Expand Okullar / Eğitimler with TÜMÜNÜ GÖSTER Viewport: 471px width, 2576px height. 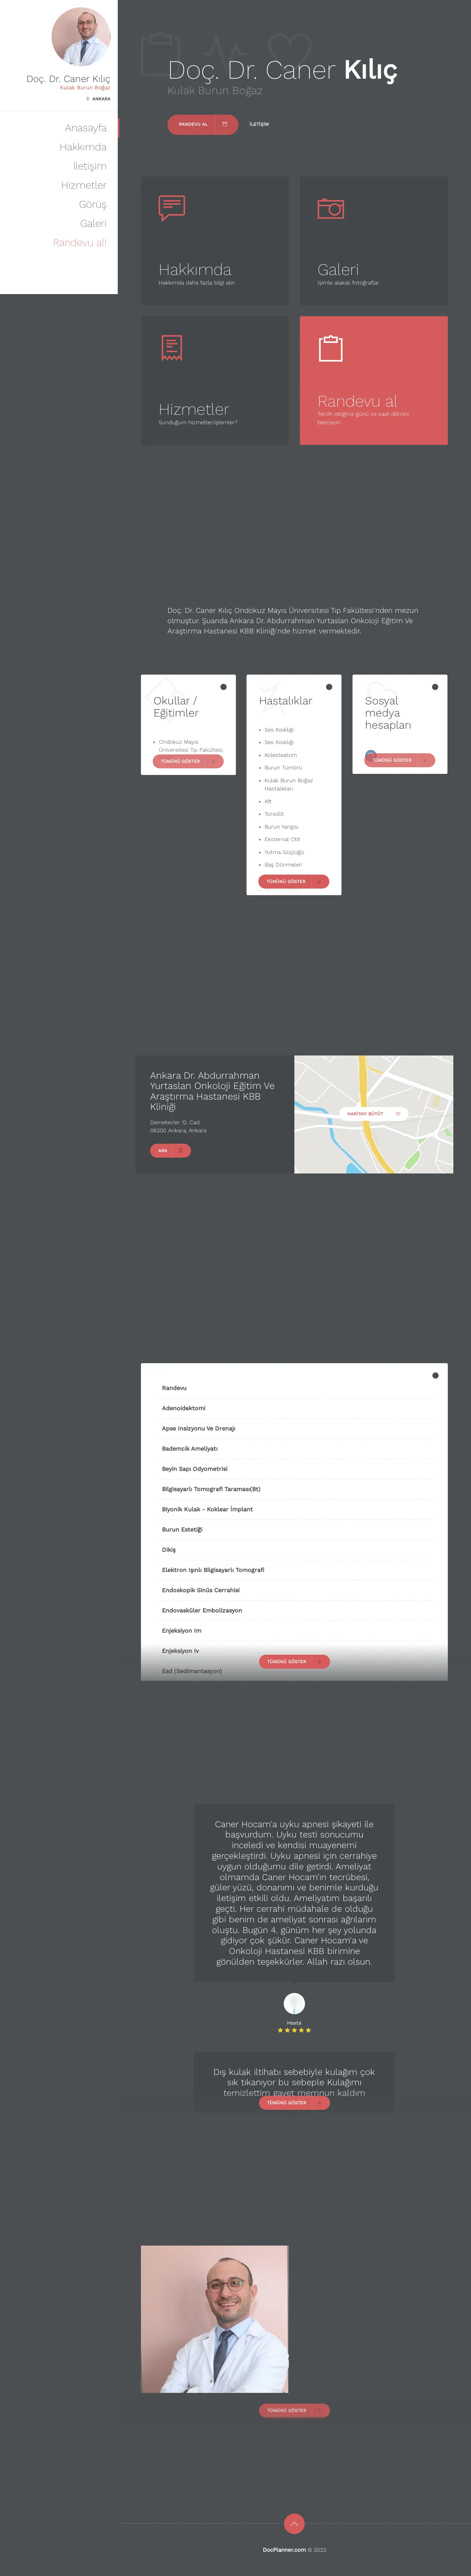188,761
